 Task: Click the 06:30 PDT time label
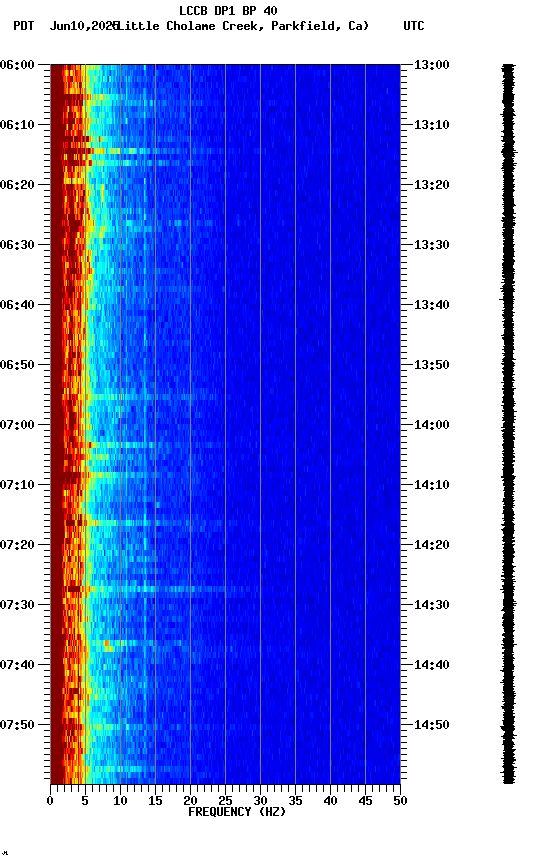(x=17, y=245)
